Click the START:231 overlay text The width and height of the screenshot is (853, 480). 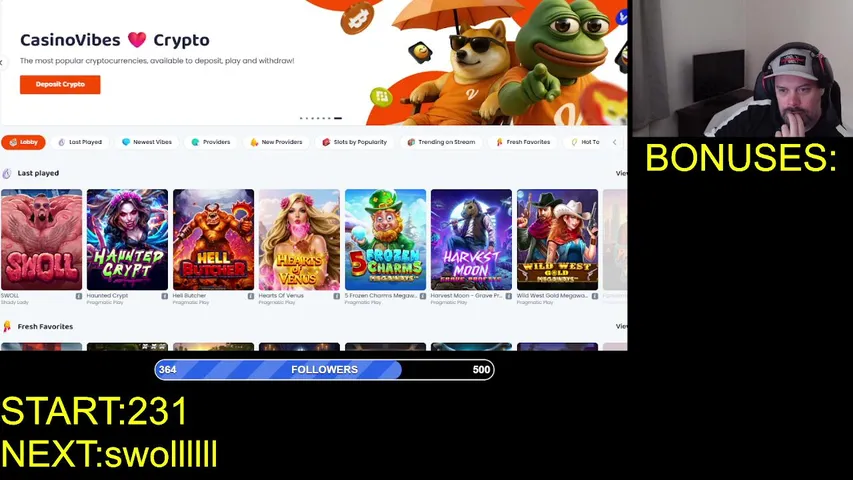tap(95, 411)
